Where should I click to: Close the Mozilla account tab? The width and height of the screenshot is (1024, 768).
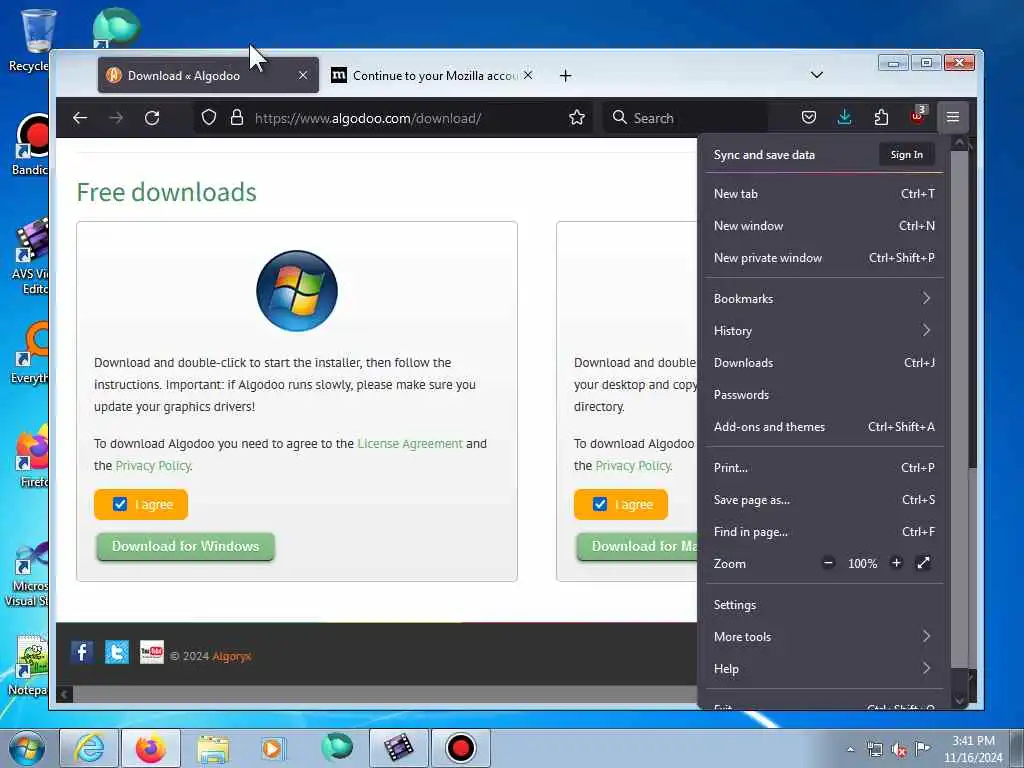[x=528, y=76]
